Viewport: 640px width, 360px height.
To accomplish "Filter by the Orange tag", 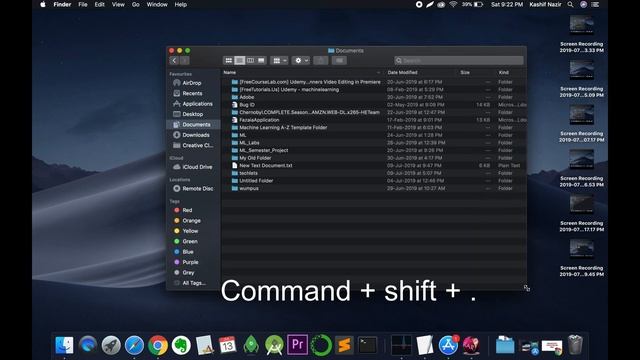I will (191, 221).
